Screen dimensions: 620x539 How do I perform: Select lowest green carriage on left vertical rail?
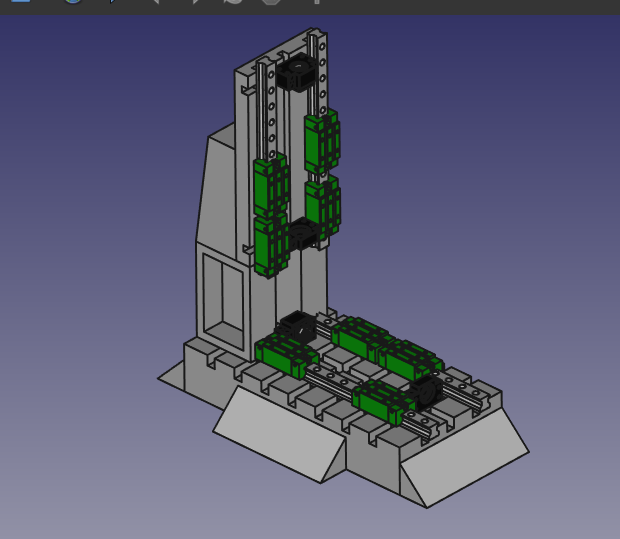[x=271, y=245]
